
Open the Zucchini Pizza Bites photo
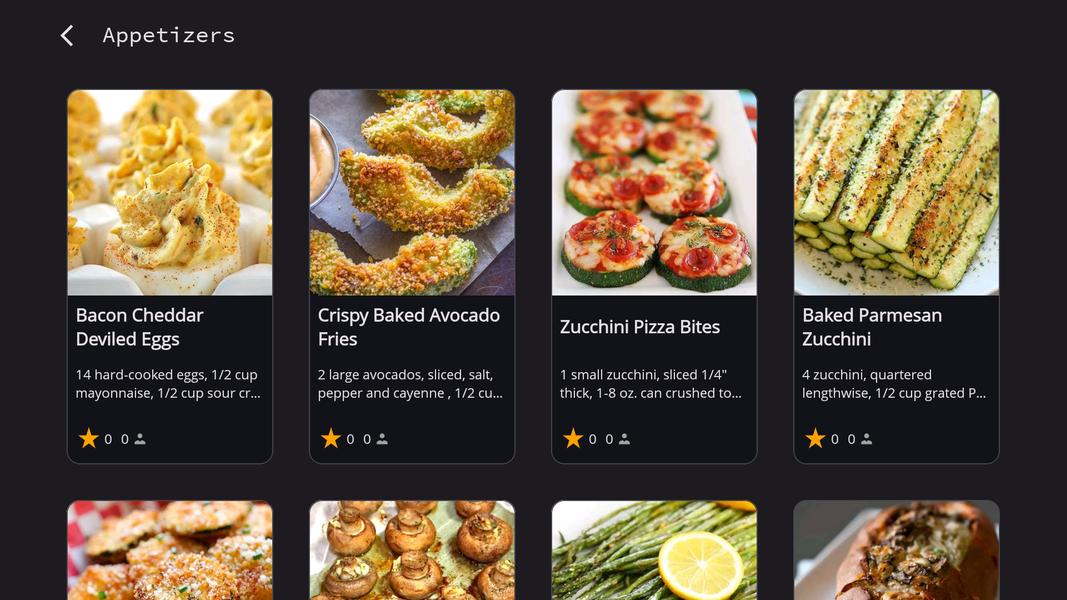(654, 193)
